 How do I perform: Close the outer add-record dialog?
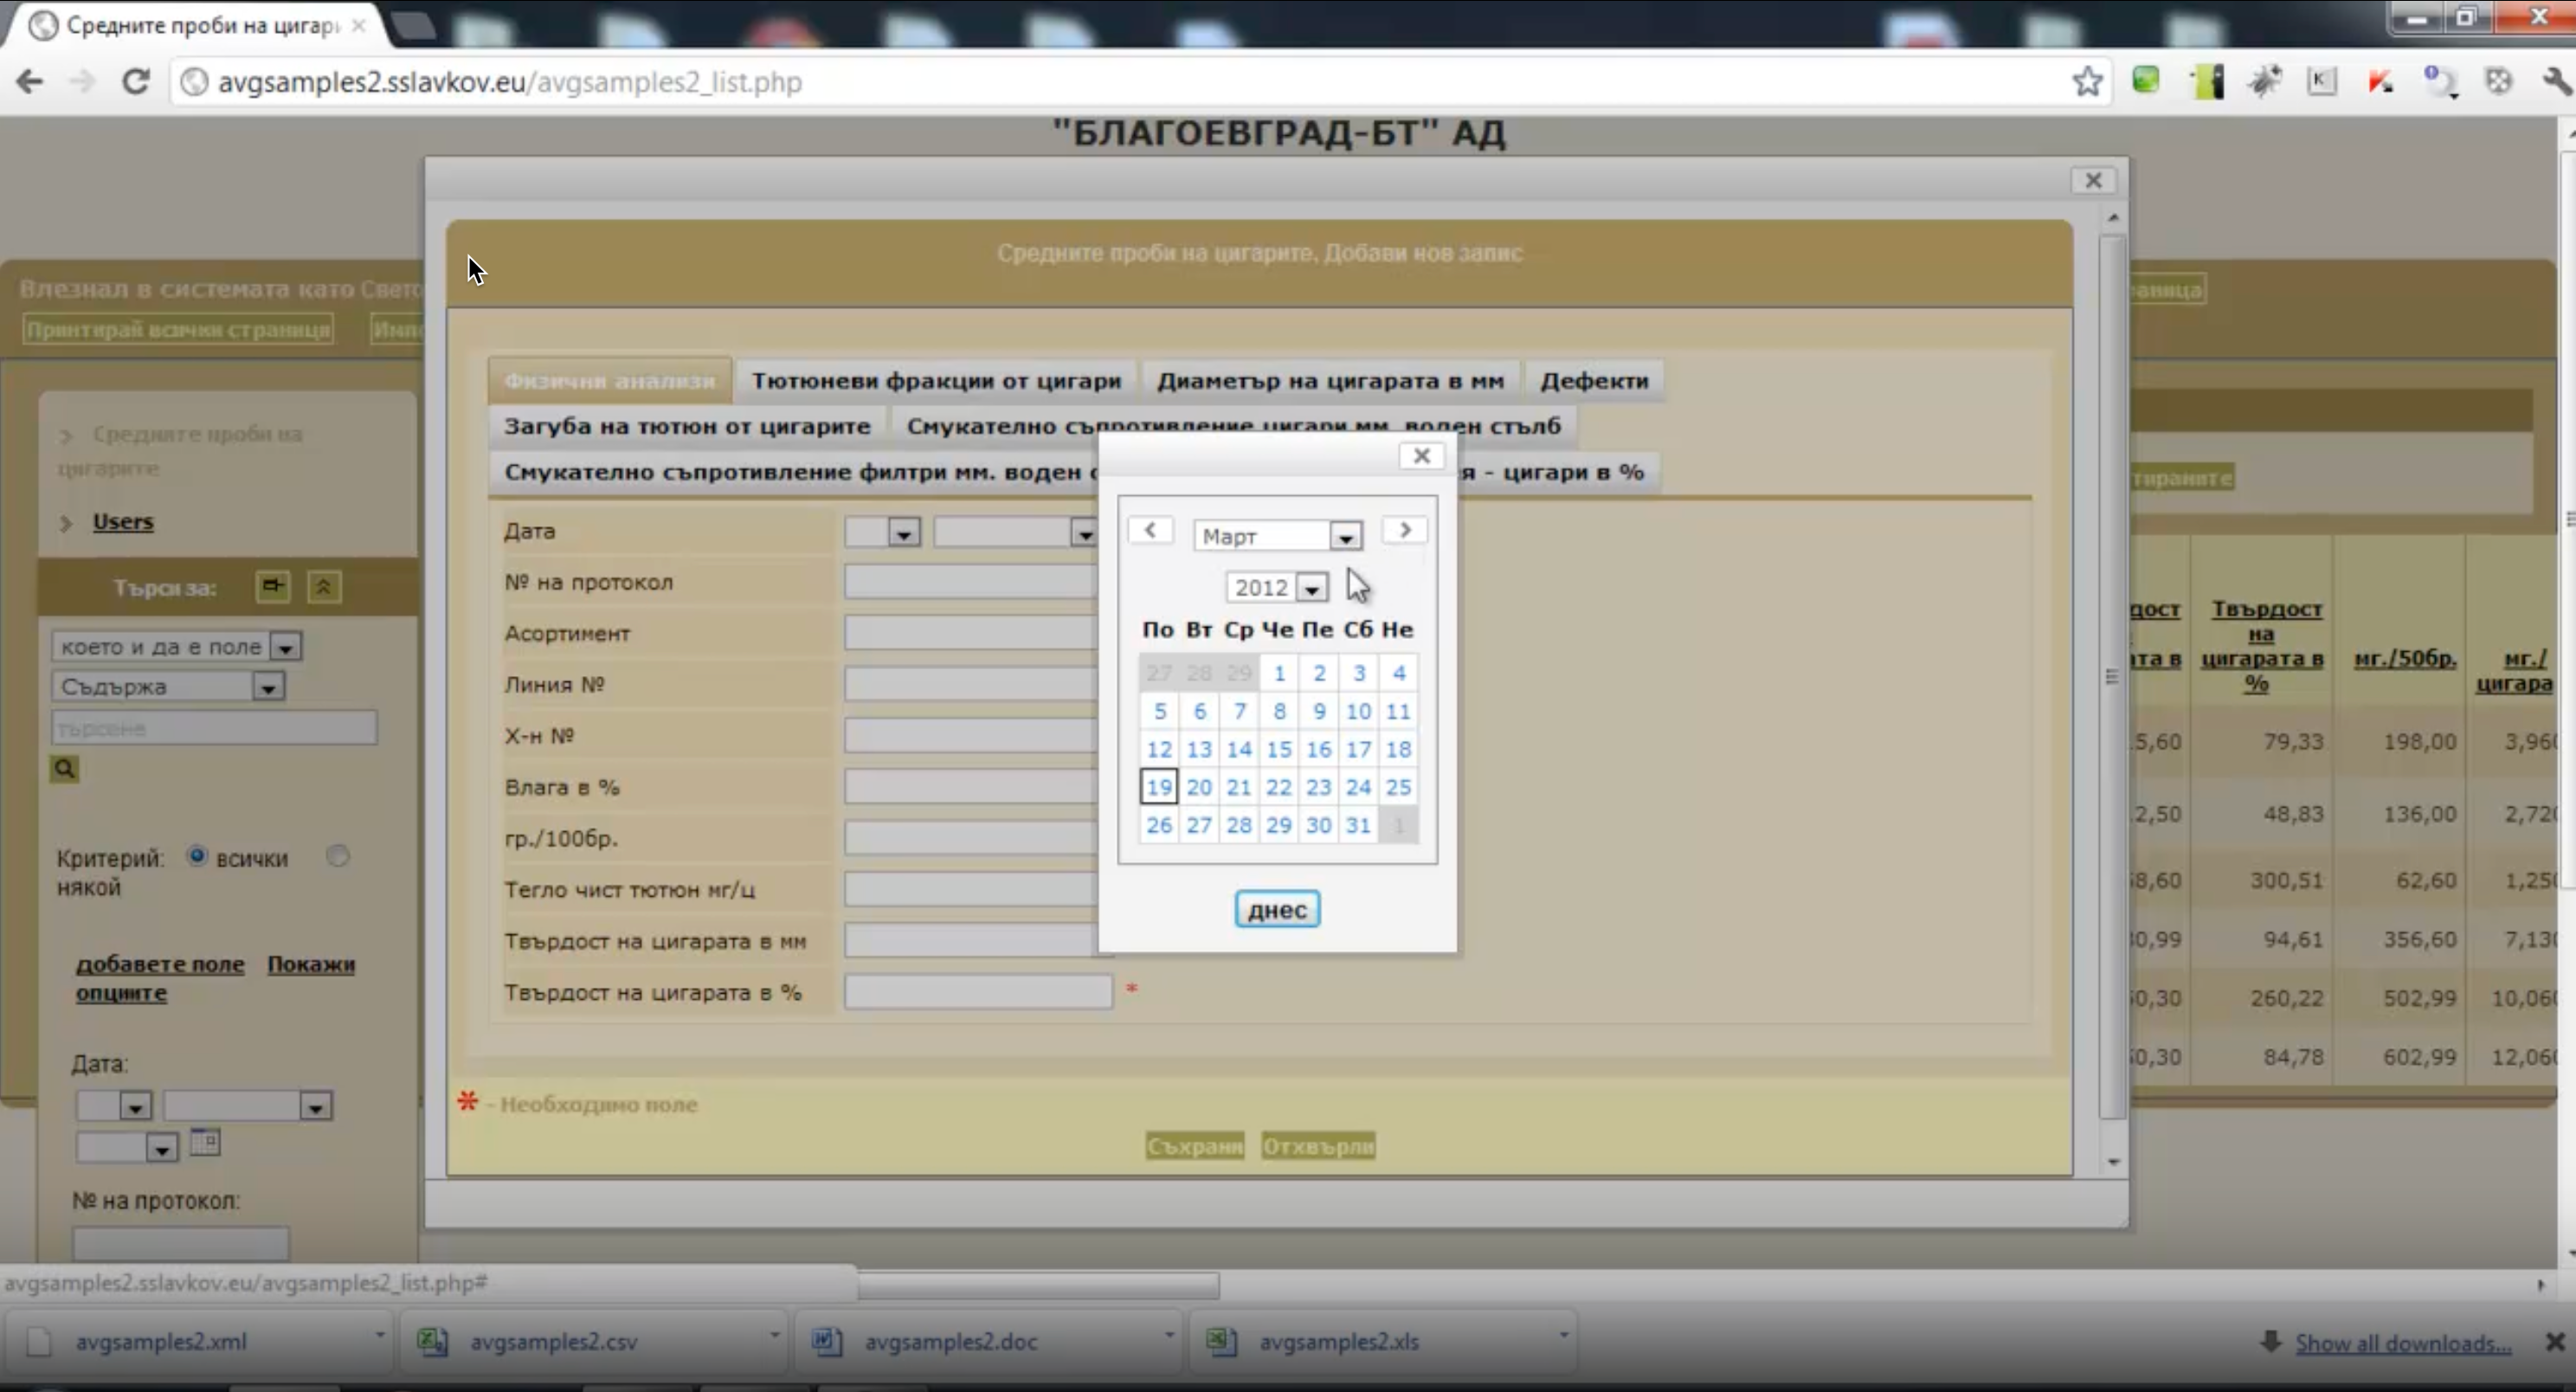[x=2093, y=180]
